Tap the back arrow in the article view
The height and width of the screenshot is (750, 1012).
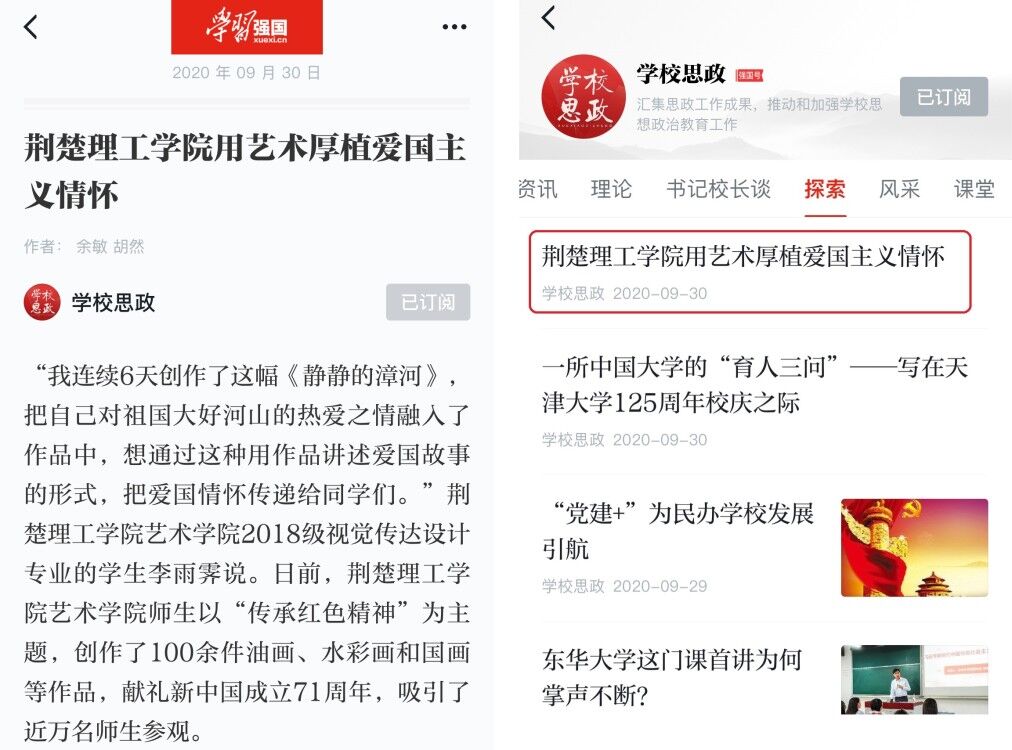pos(31,27)
